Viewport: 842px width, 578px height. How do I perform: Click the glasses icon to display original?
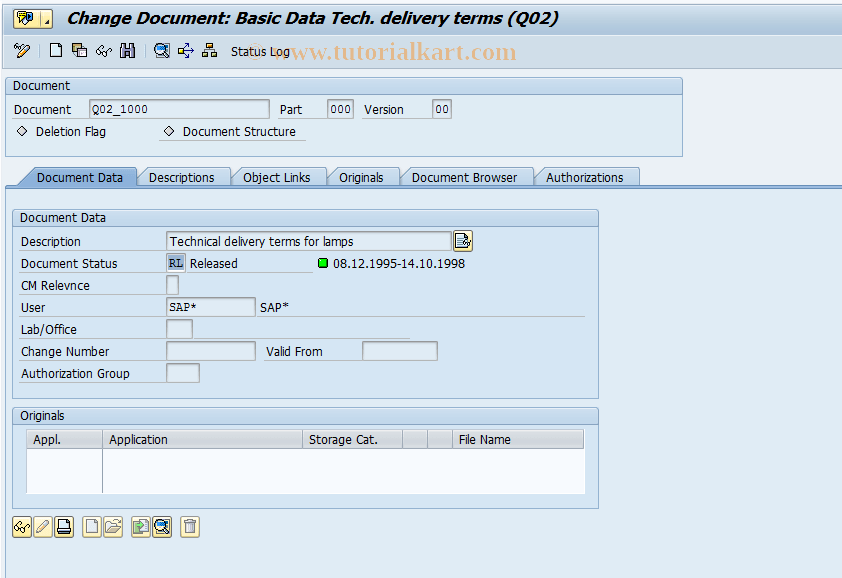(x=22, y=526)
